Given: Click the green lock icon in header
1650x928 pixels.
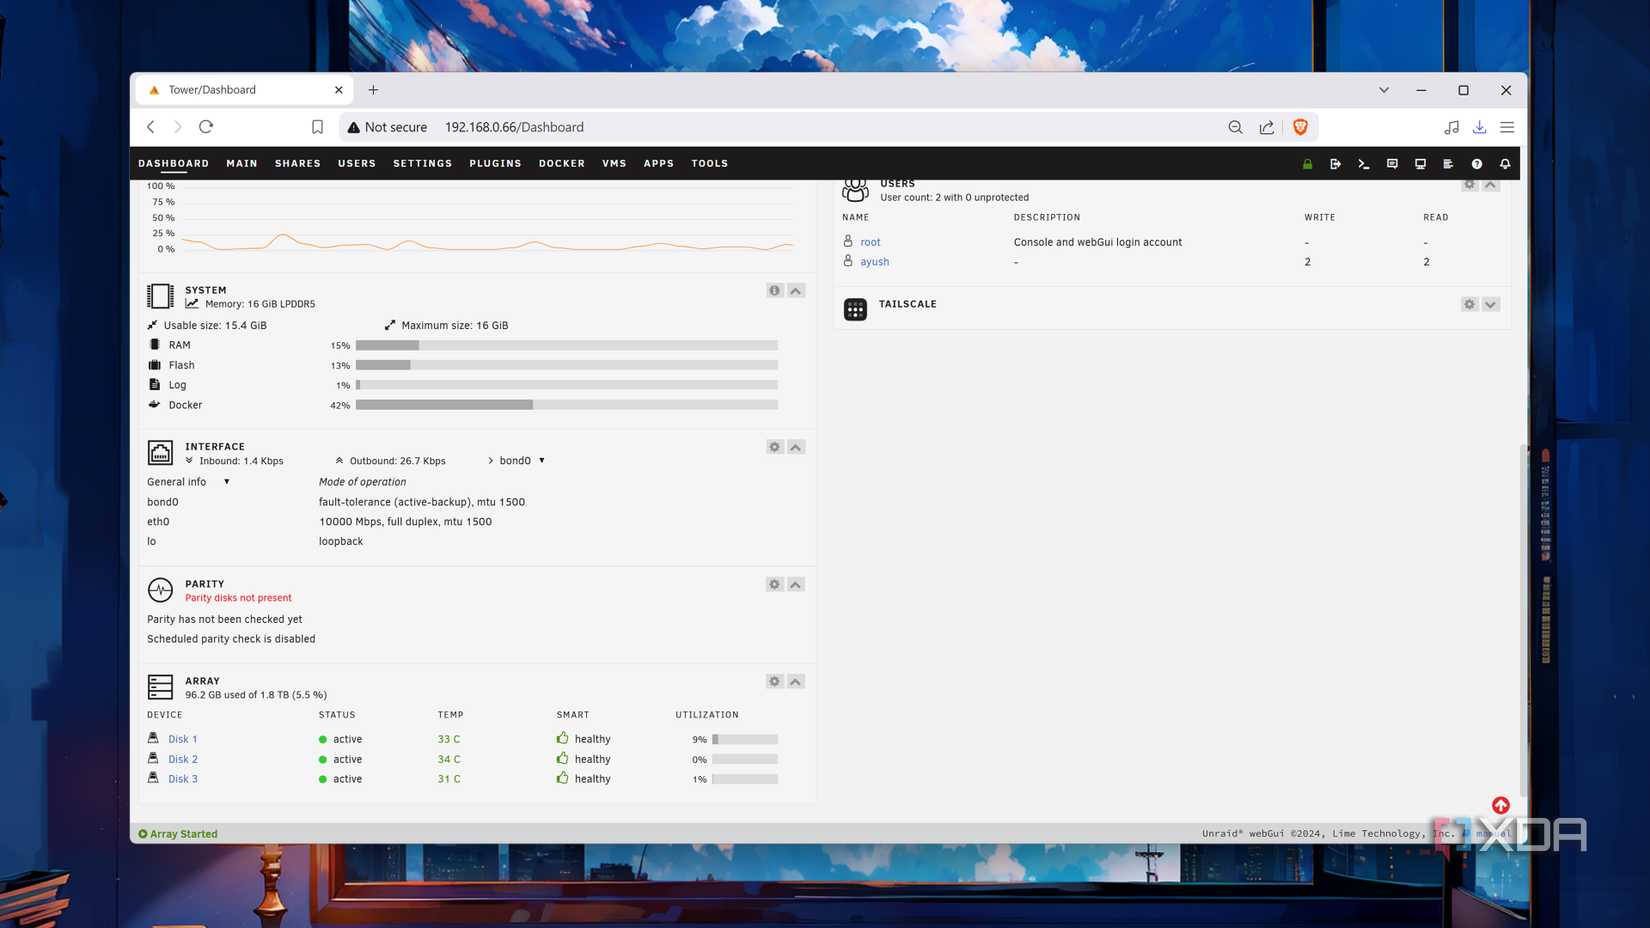Looking at the screenshot, I should pyautogui.click(x=1307, y=164).
